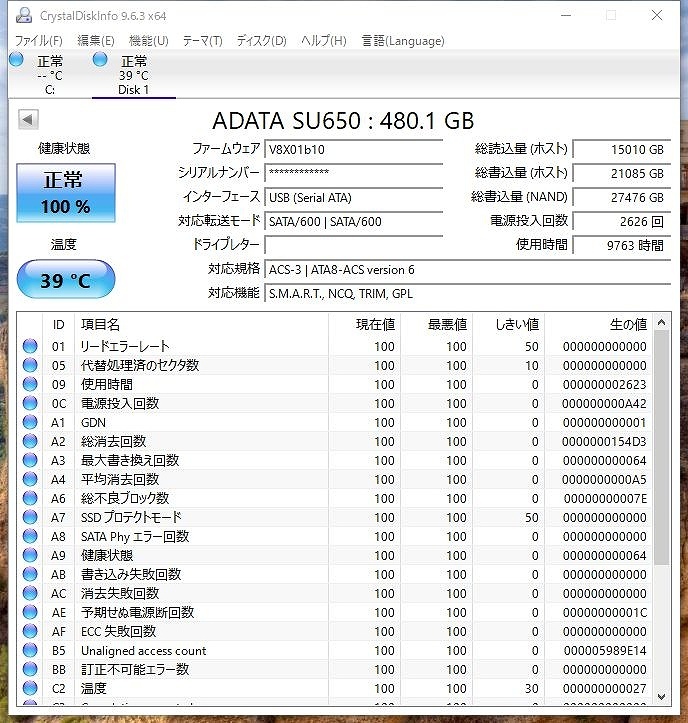Click the status icon for attribute 01
The height and width of the screenshot is (723, 688).
coord(30,346)
